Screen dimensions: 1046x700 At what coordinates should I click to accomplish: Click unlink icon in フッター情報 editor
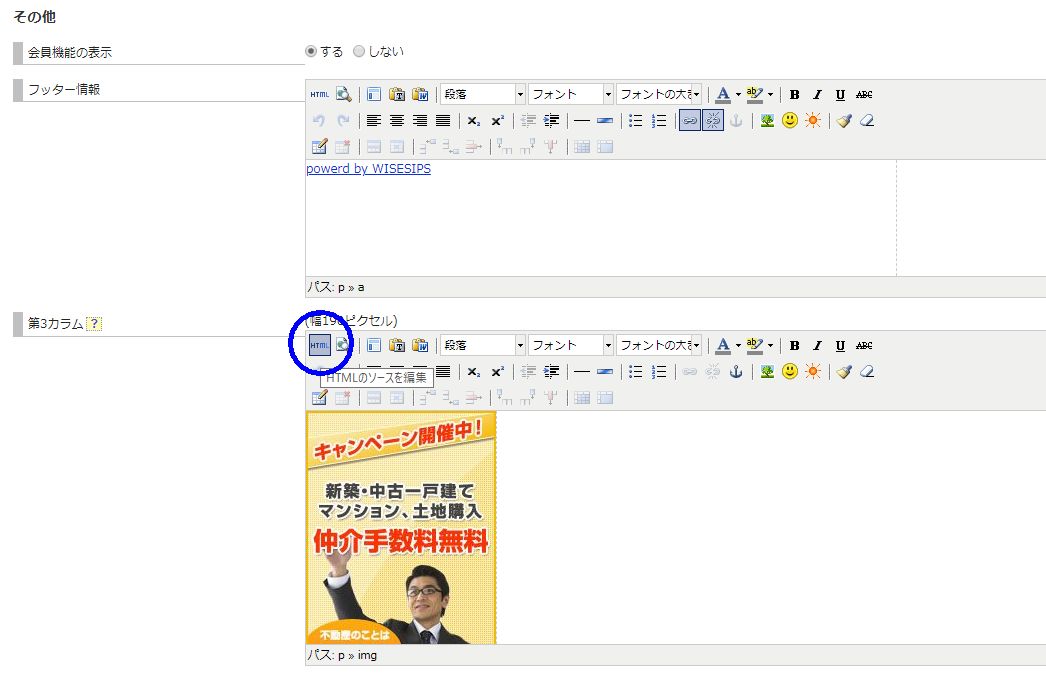click(713, 121)
